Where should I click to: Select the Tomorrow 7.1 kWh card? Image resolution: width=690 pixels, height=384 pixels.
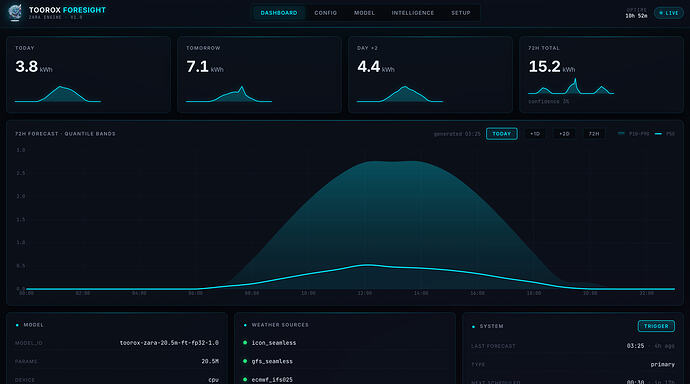[x=259, y=74]
